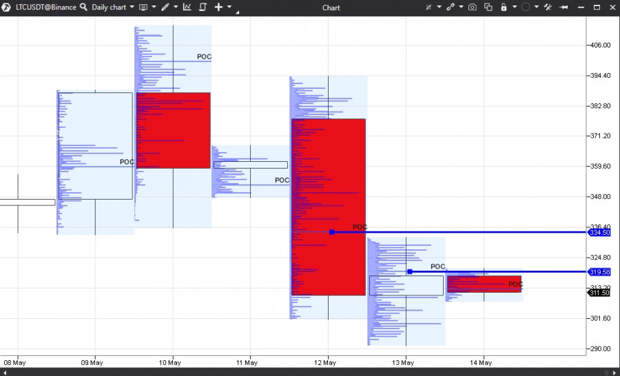Click the 324.80 price axis label
Image resolution: width=620 pixels, height=376 pixels.
click(600, 257)
